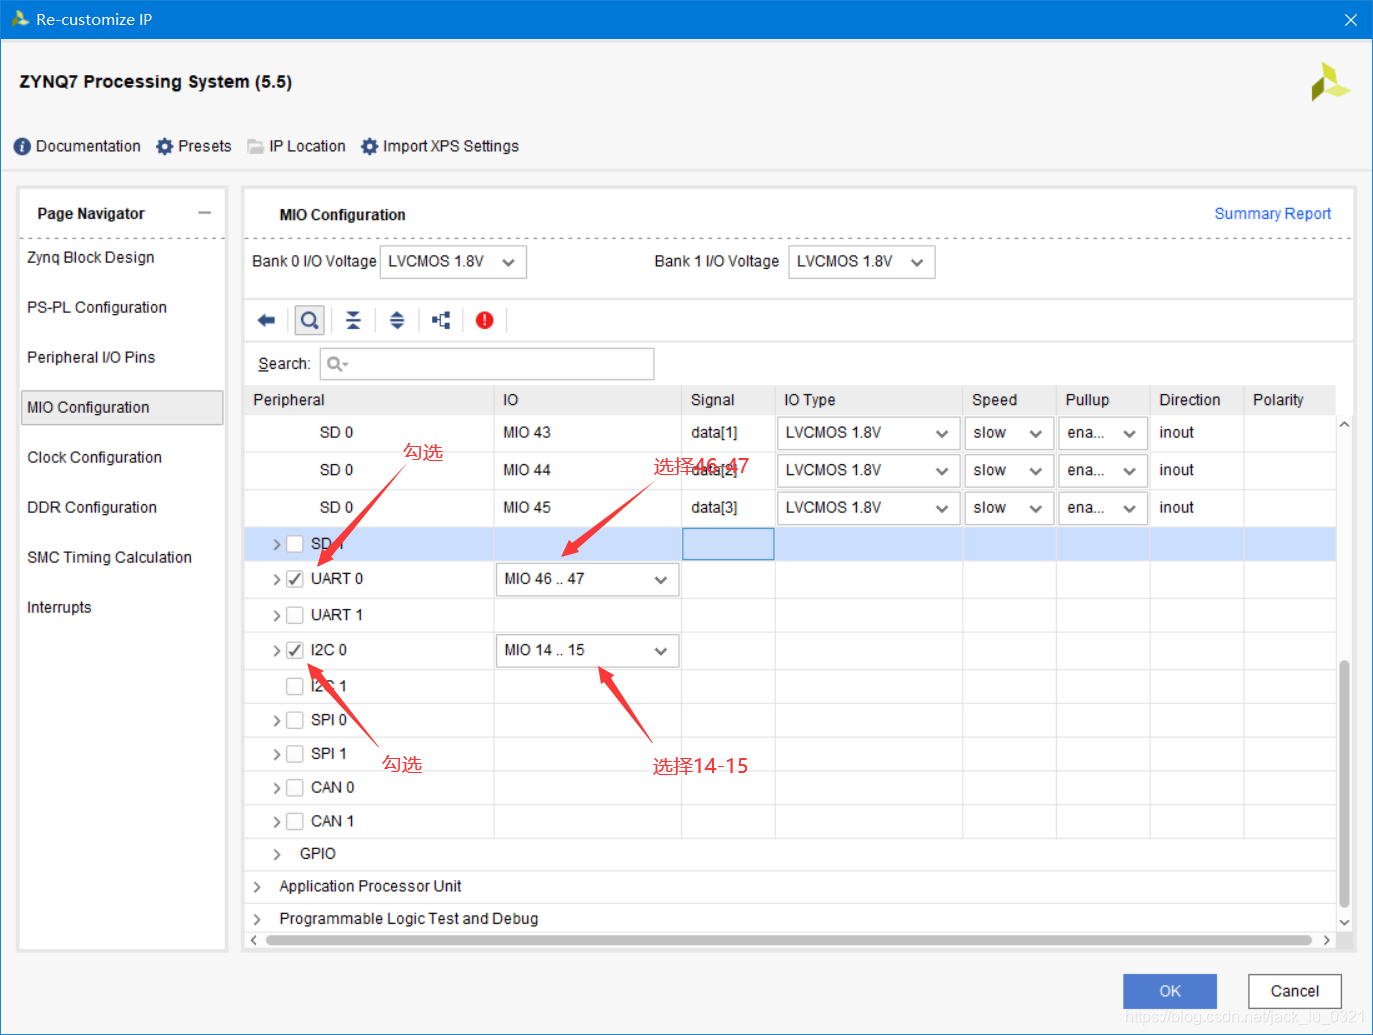
Task: Click the IO Type column header
Action: tap(869, 400)
